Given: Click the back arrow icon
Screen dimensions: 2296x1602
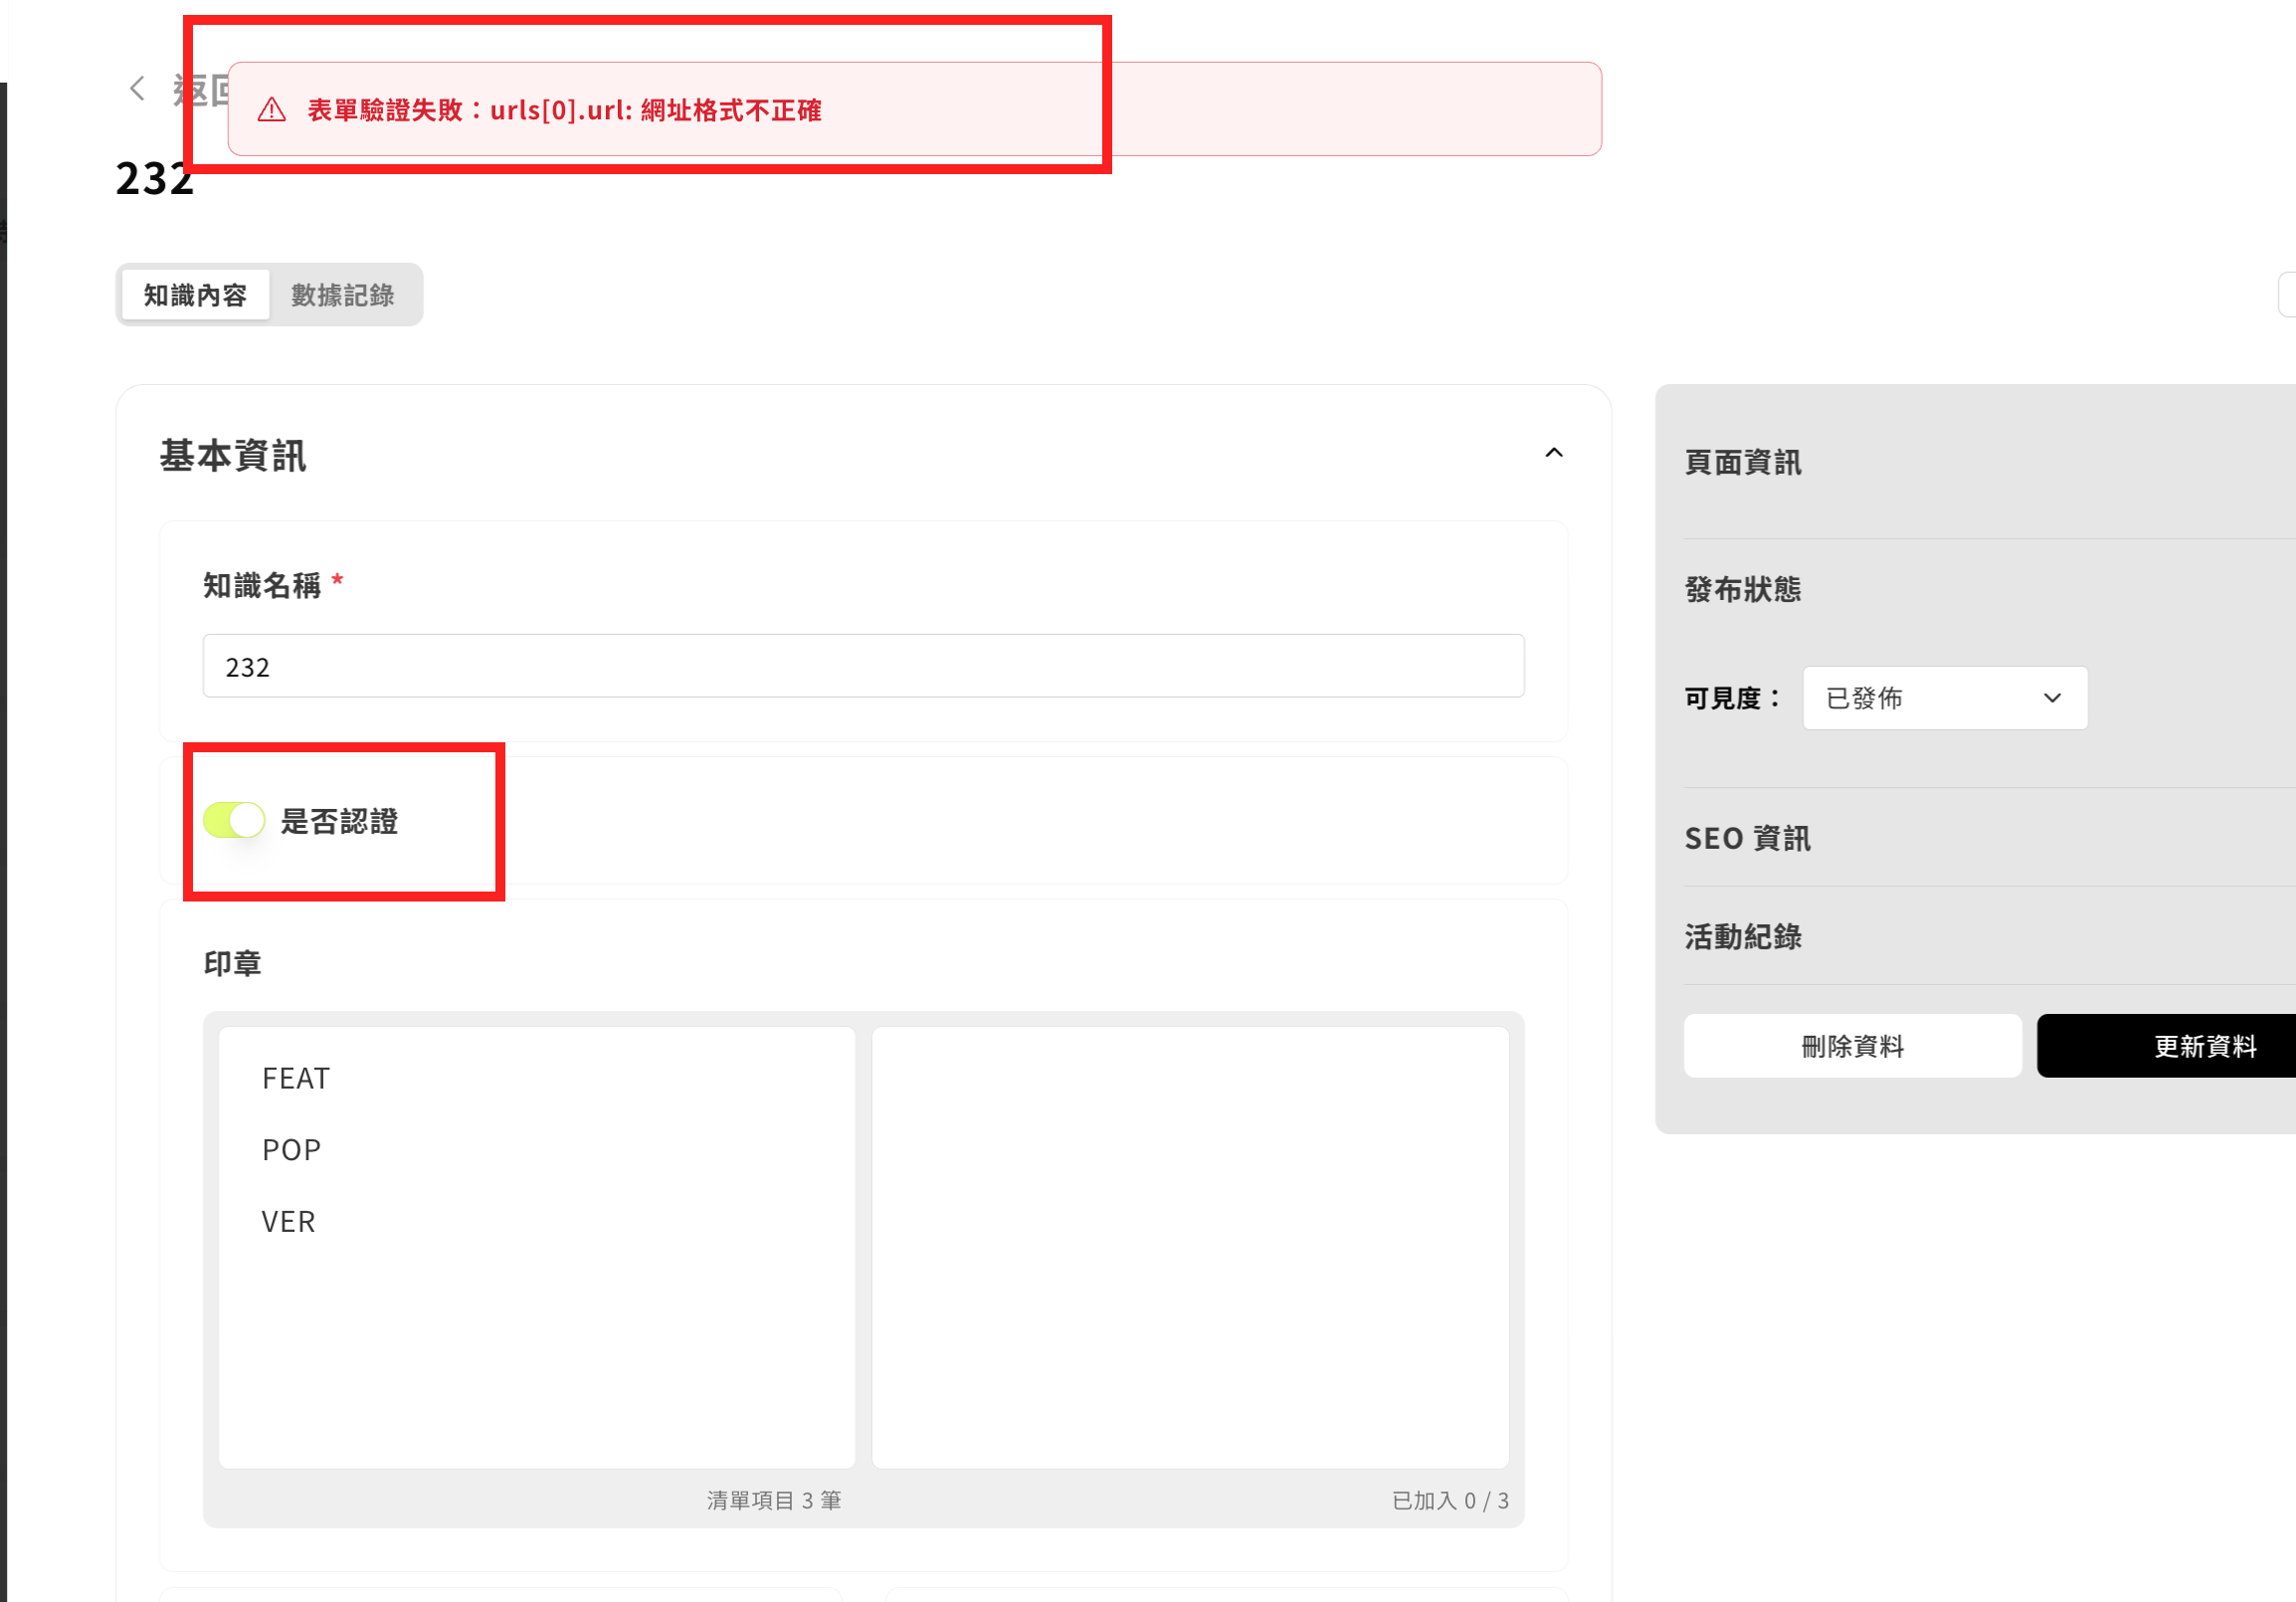Looking at the screenshot, I should (x=137, y=88).
